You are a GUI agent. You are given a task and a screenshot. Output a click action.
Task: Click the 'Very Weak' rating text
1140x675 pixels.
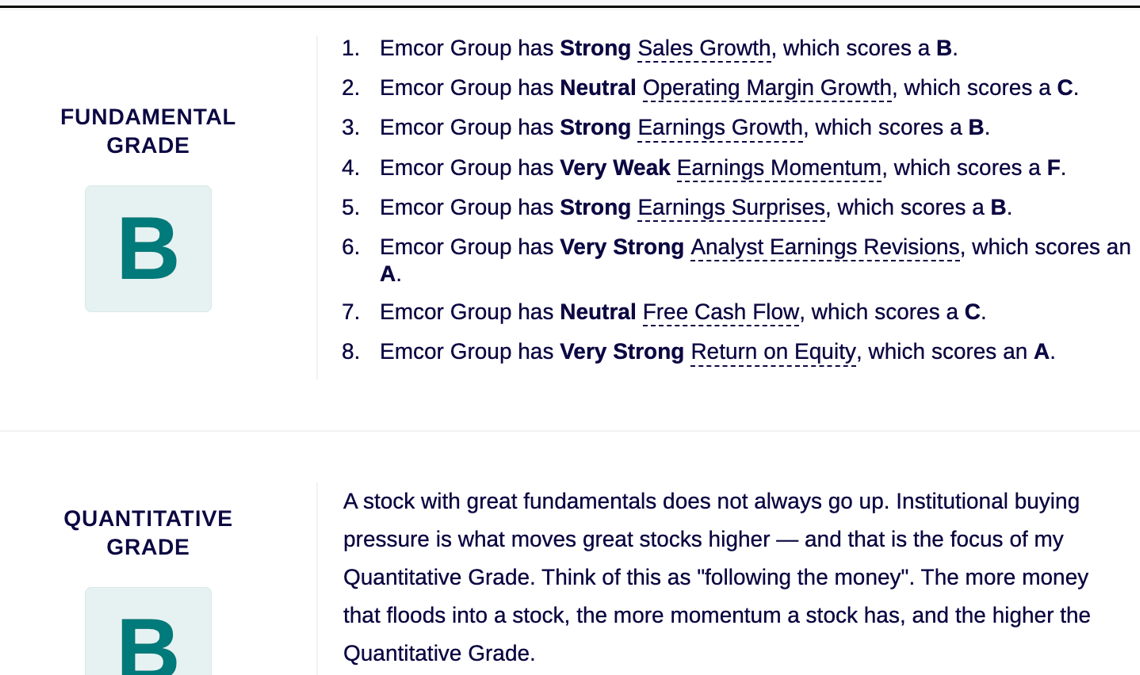(x=615, y=168)
